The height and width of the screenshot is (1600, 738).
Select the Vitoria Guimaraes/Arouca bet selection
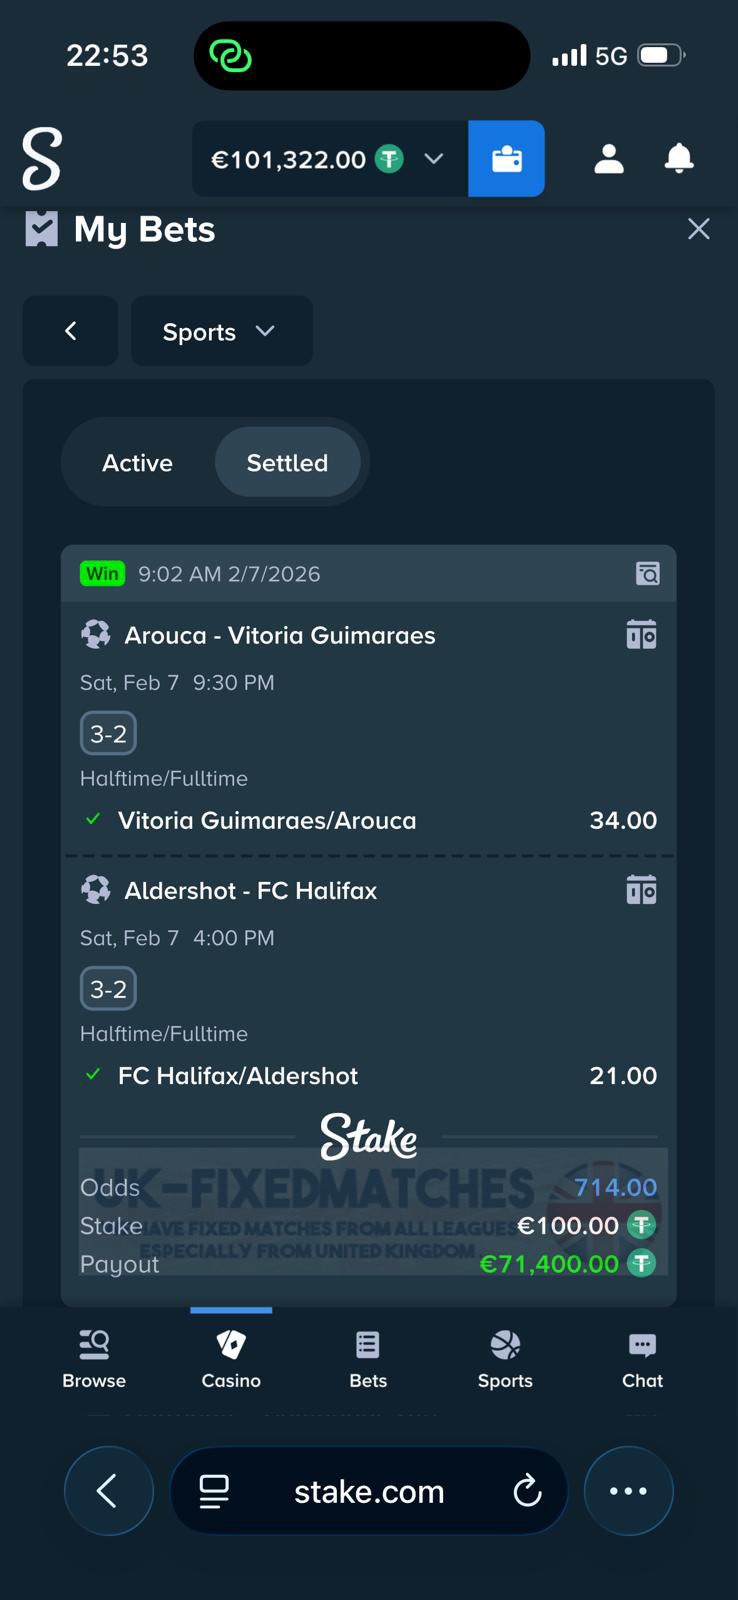pos(267,820)
